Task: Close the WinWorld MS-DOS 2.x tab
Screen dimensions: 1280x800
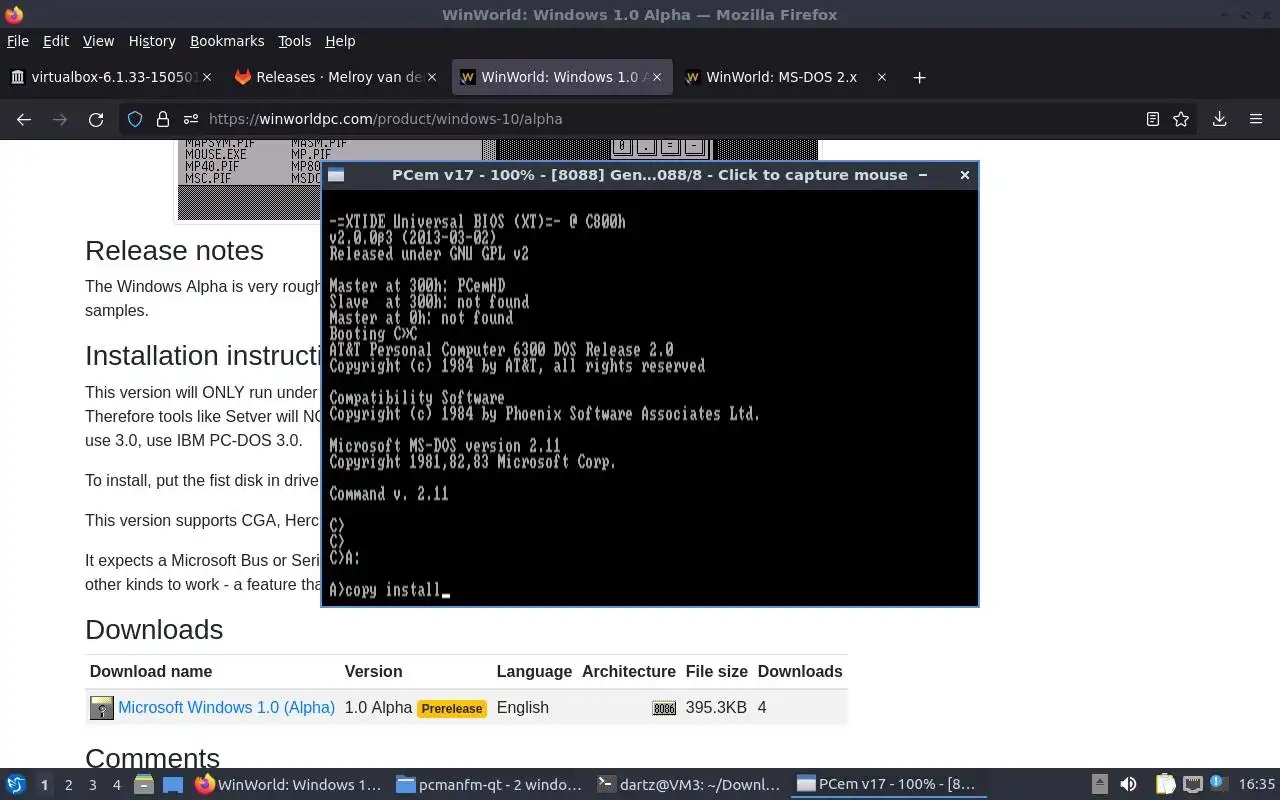Action: click(x=881, y=77)
